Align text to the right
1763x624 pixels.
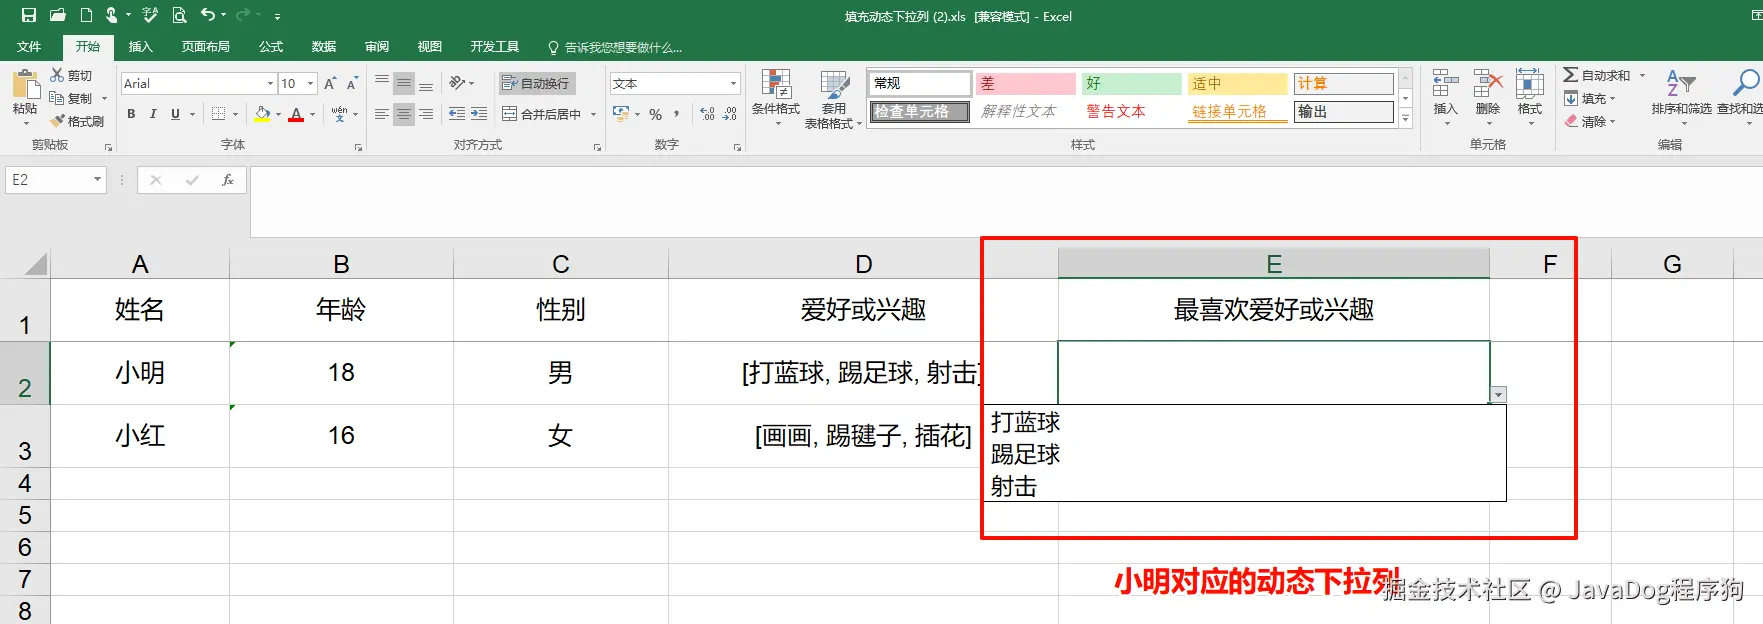pos(426,115)
